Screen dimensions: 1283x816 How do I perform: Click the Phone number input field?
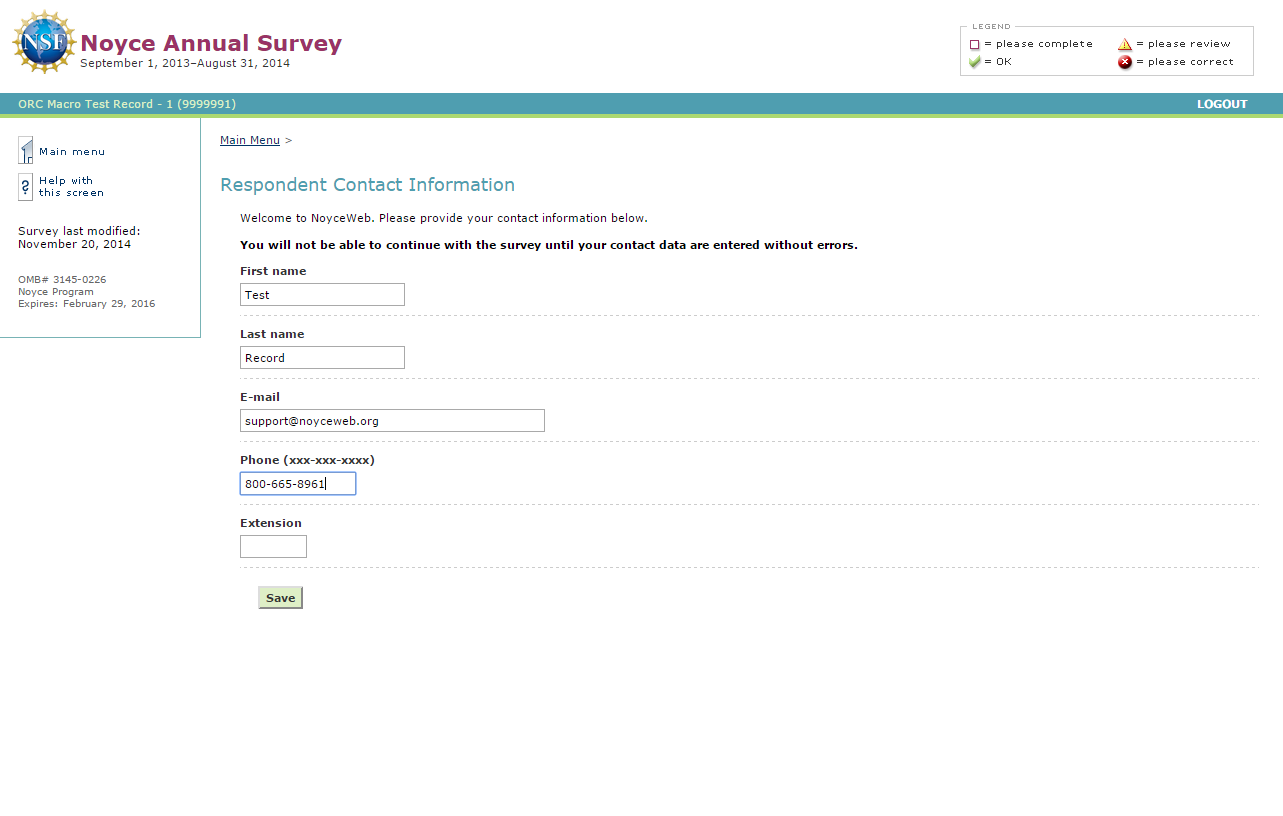click(298, 484)
